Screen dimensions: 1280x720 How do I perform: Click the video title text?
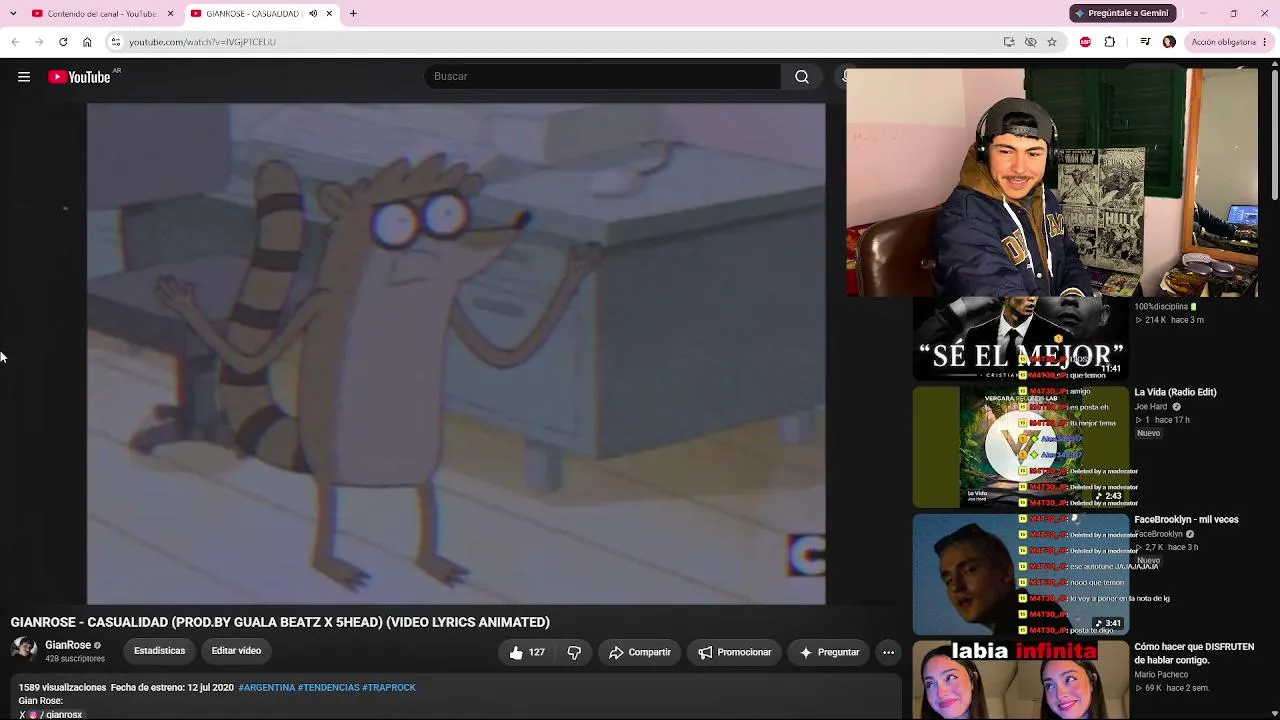click(x=280, y=622)
